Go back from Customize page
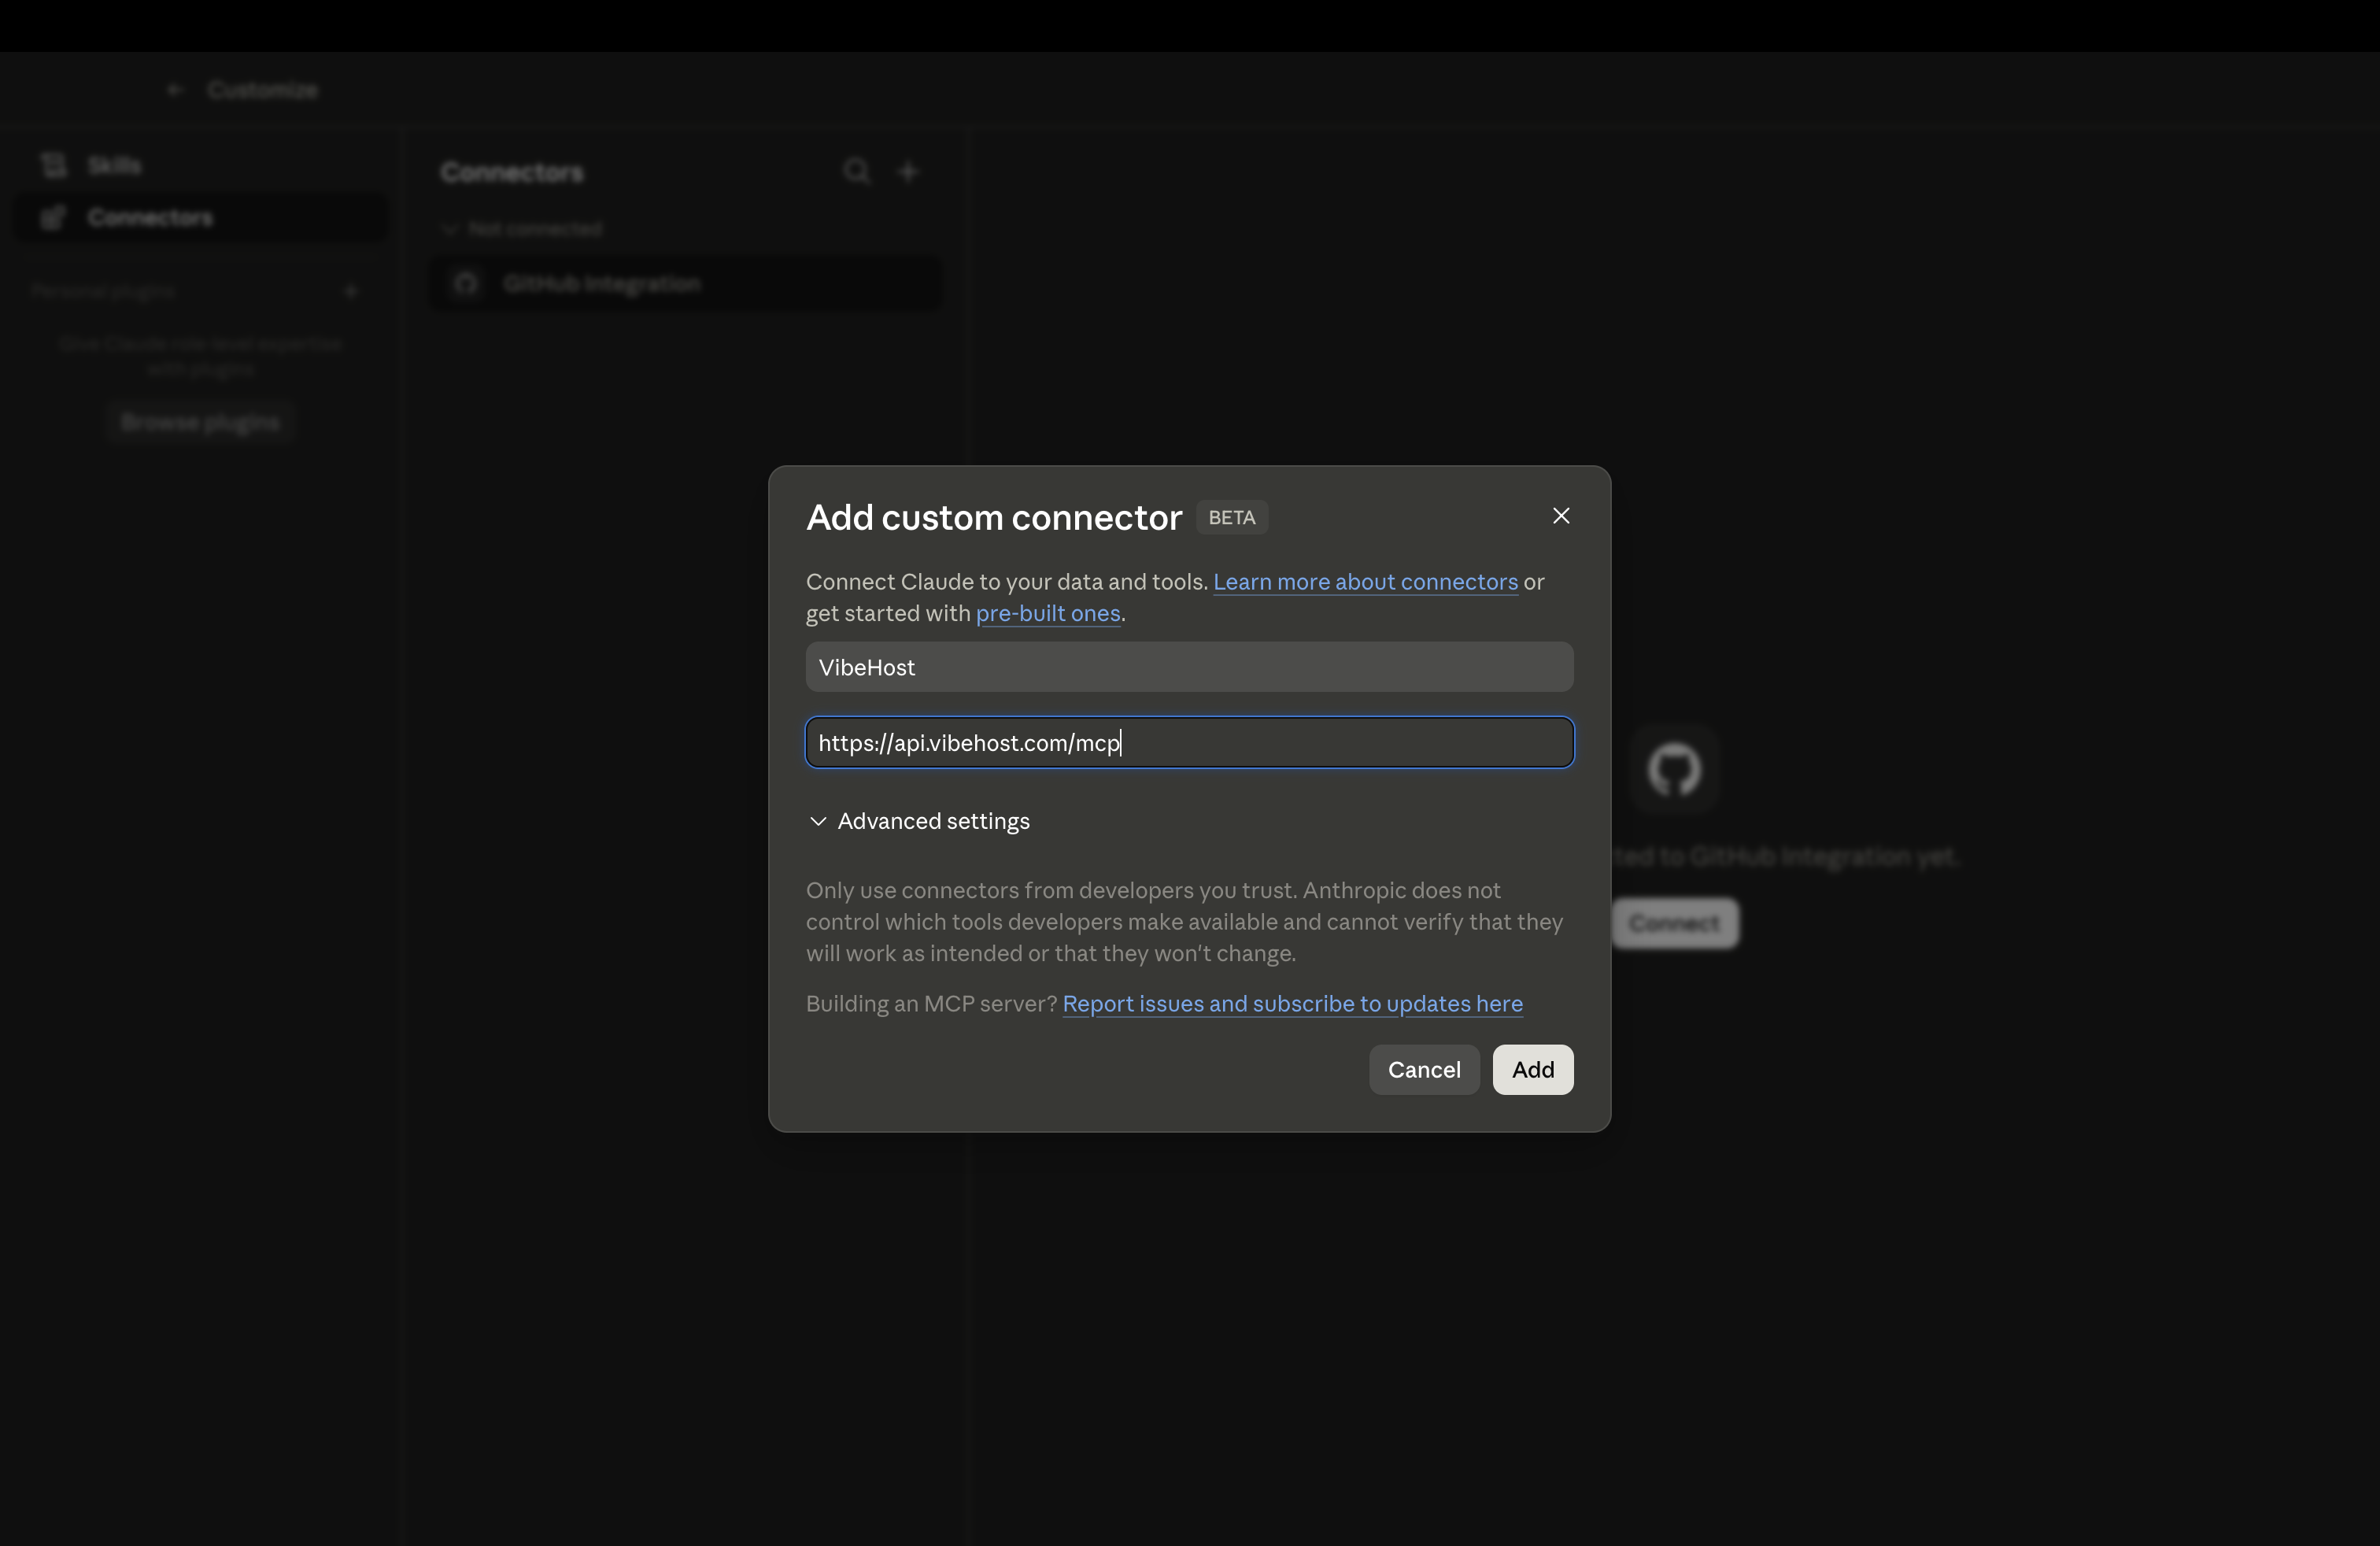This screenshot has height=1546, width=2380. (x=176, y=90)
